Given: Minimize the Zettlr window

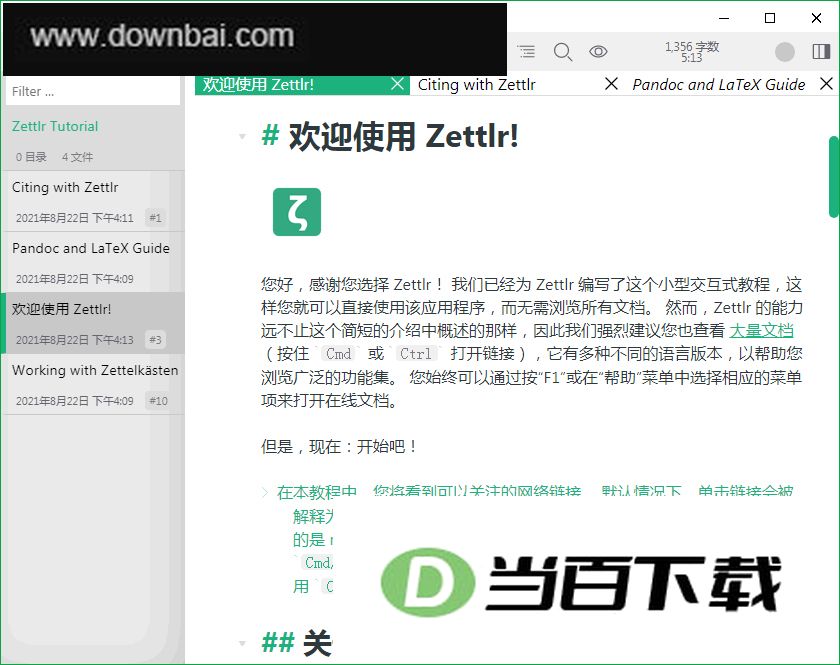Looking at the screenshot, I should coord(724,18).
